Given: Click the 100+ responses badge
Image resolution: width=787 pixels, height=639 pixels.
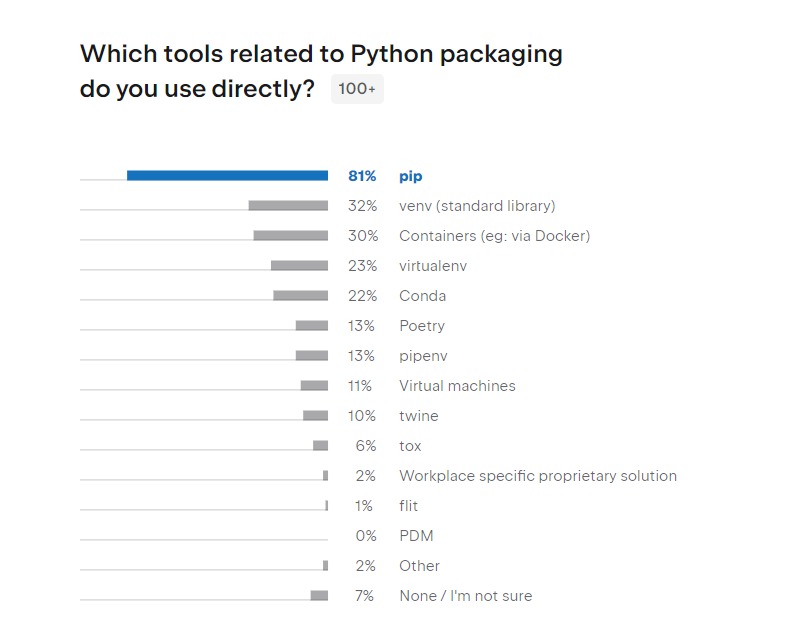Looking at the screenshot, I should [x=357, y=89].
